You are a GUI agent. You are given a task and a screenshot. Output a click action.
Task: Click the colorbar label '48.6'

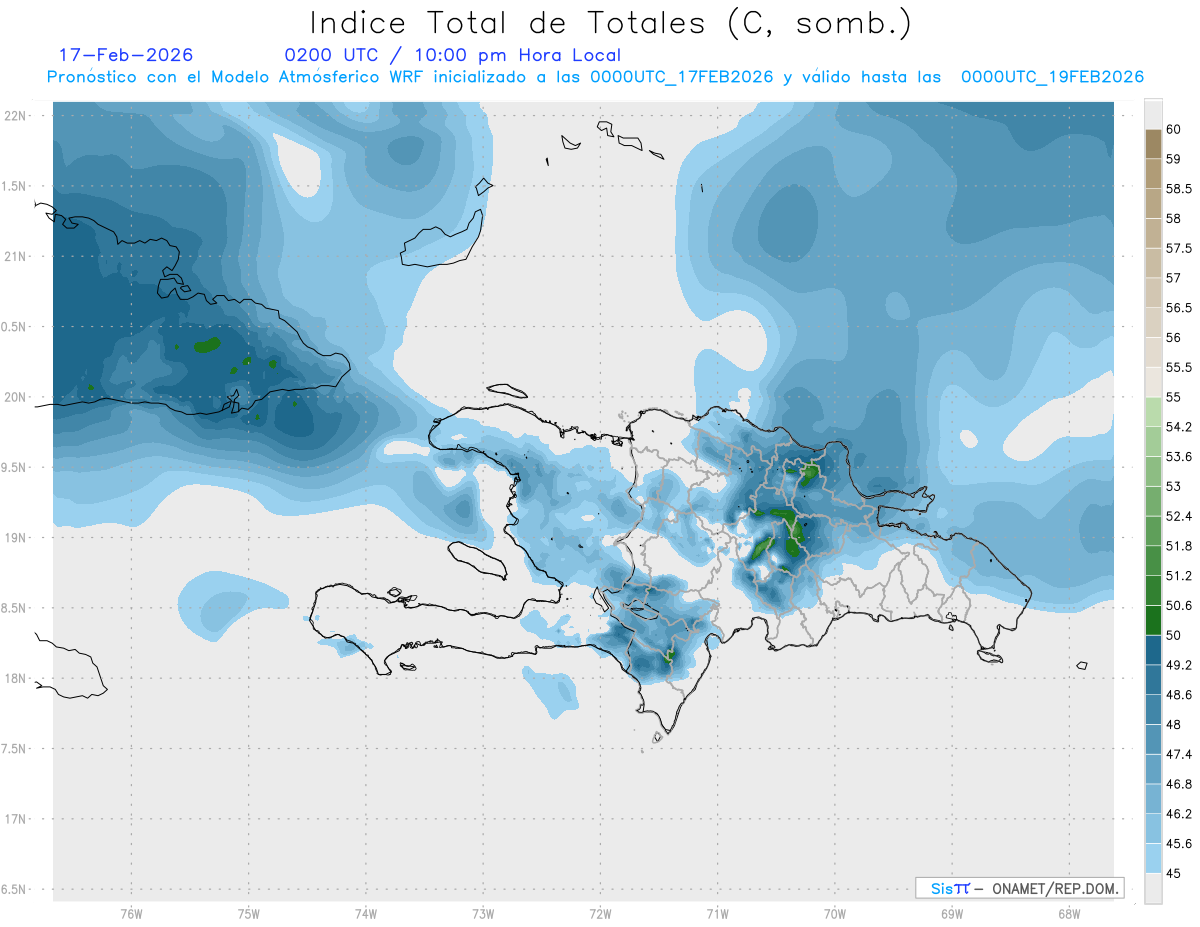[x=1179, y=694]
